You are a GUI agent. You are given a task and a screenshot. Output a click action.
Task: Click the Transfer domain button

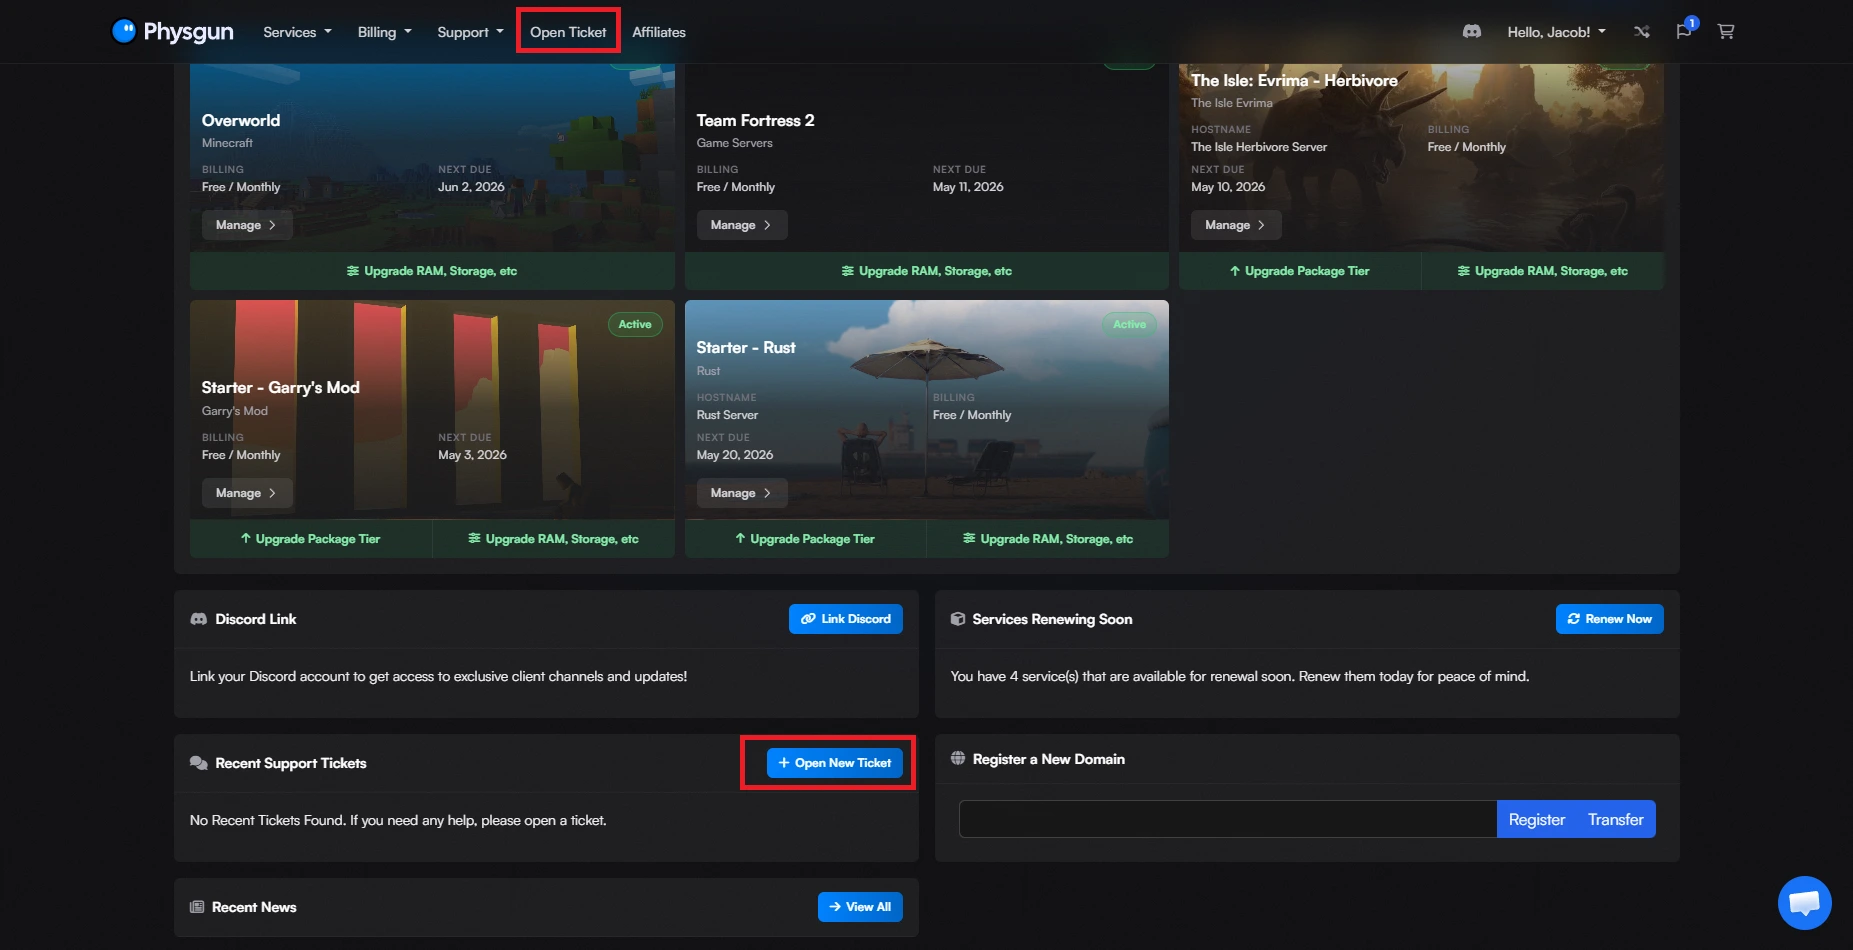(1616, 819)
